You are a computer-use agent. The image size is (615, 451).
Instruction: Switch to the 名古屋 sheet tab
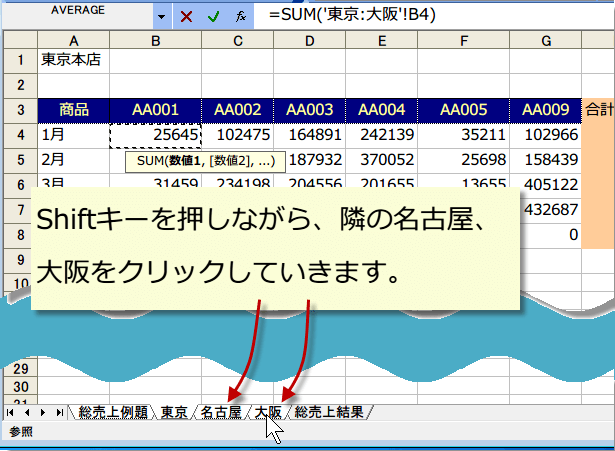(x=221, y=412)
